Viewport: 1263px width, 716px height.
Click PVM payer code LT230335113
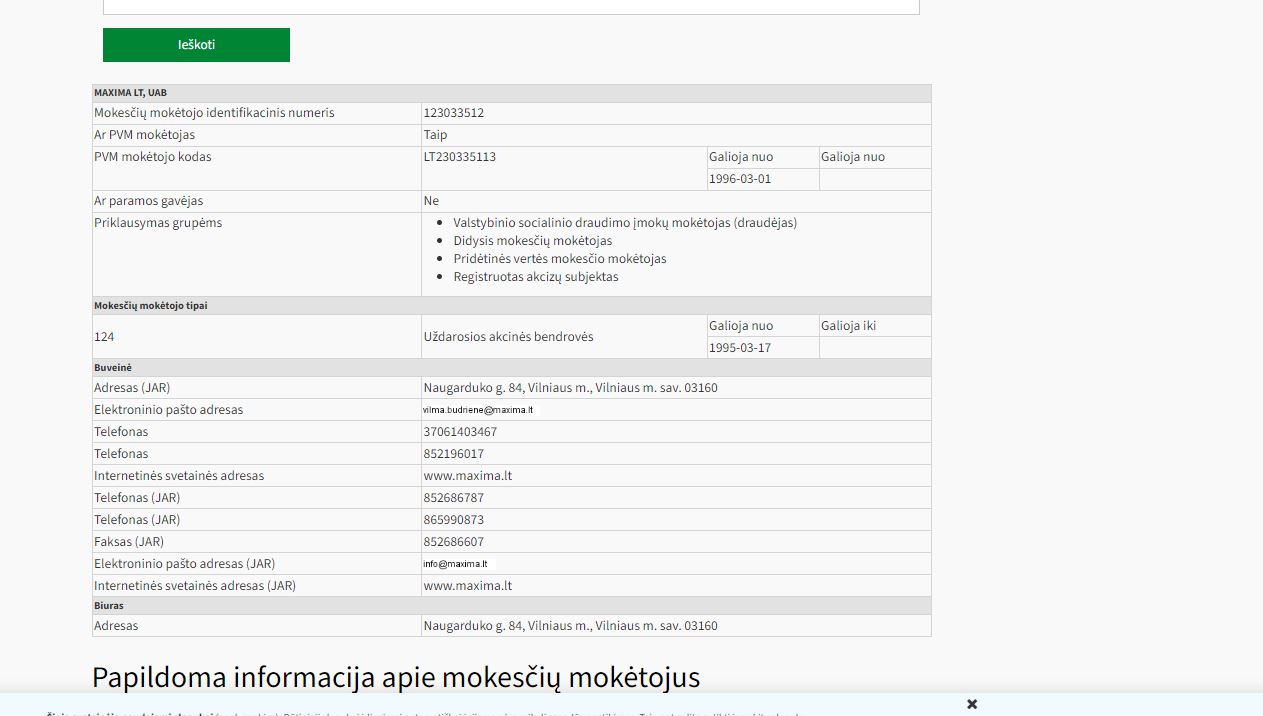tap(459, 157)
